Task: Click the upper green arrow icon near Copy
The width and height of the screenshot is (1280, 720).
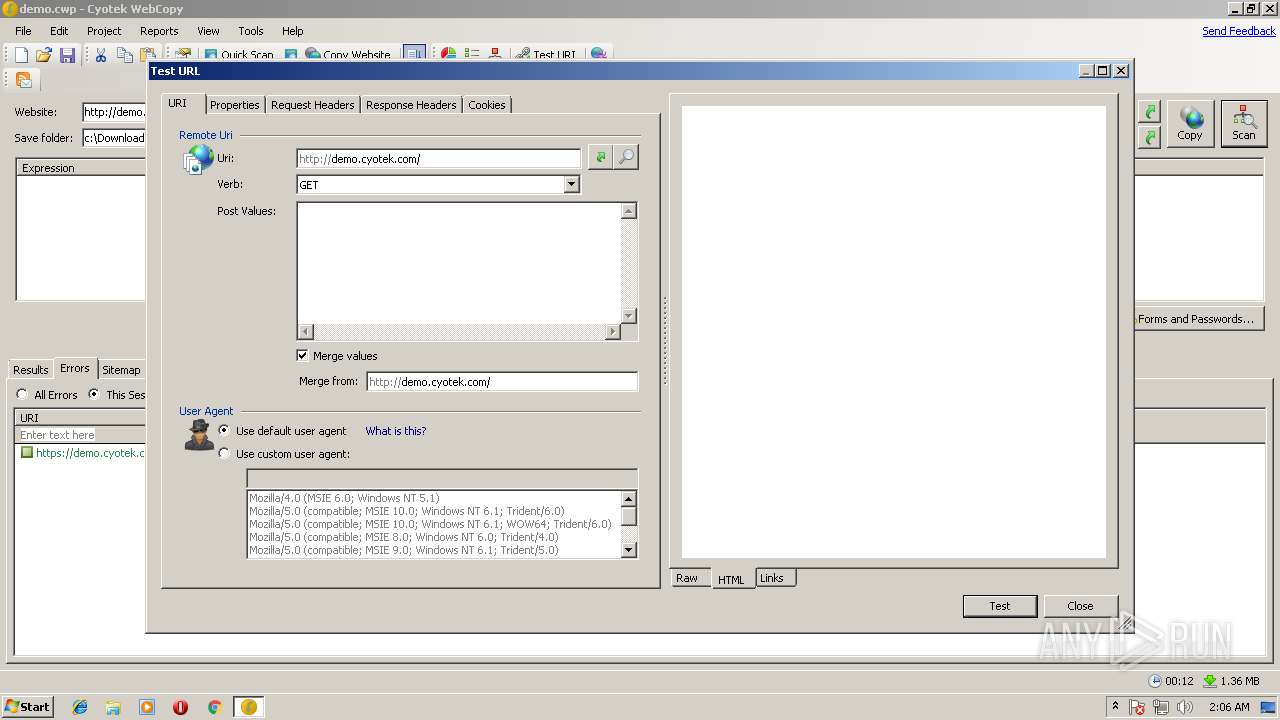Action: pyautogui.click(x=1150, y=112)
